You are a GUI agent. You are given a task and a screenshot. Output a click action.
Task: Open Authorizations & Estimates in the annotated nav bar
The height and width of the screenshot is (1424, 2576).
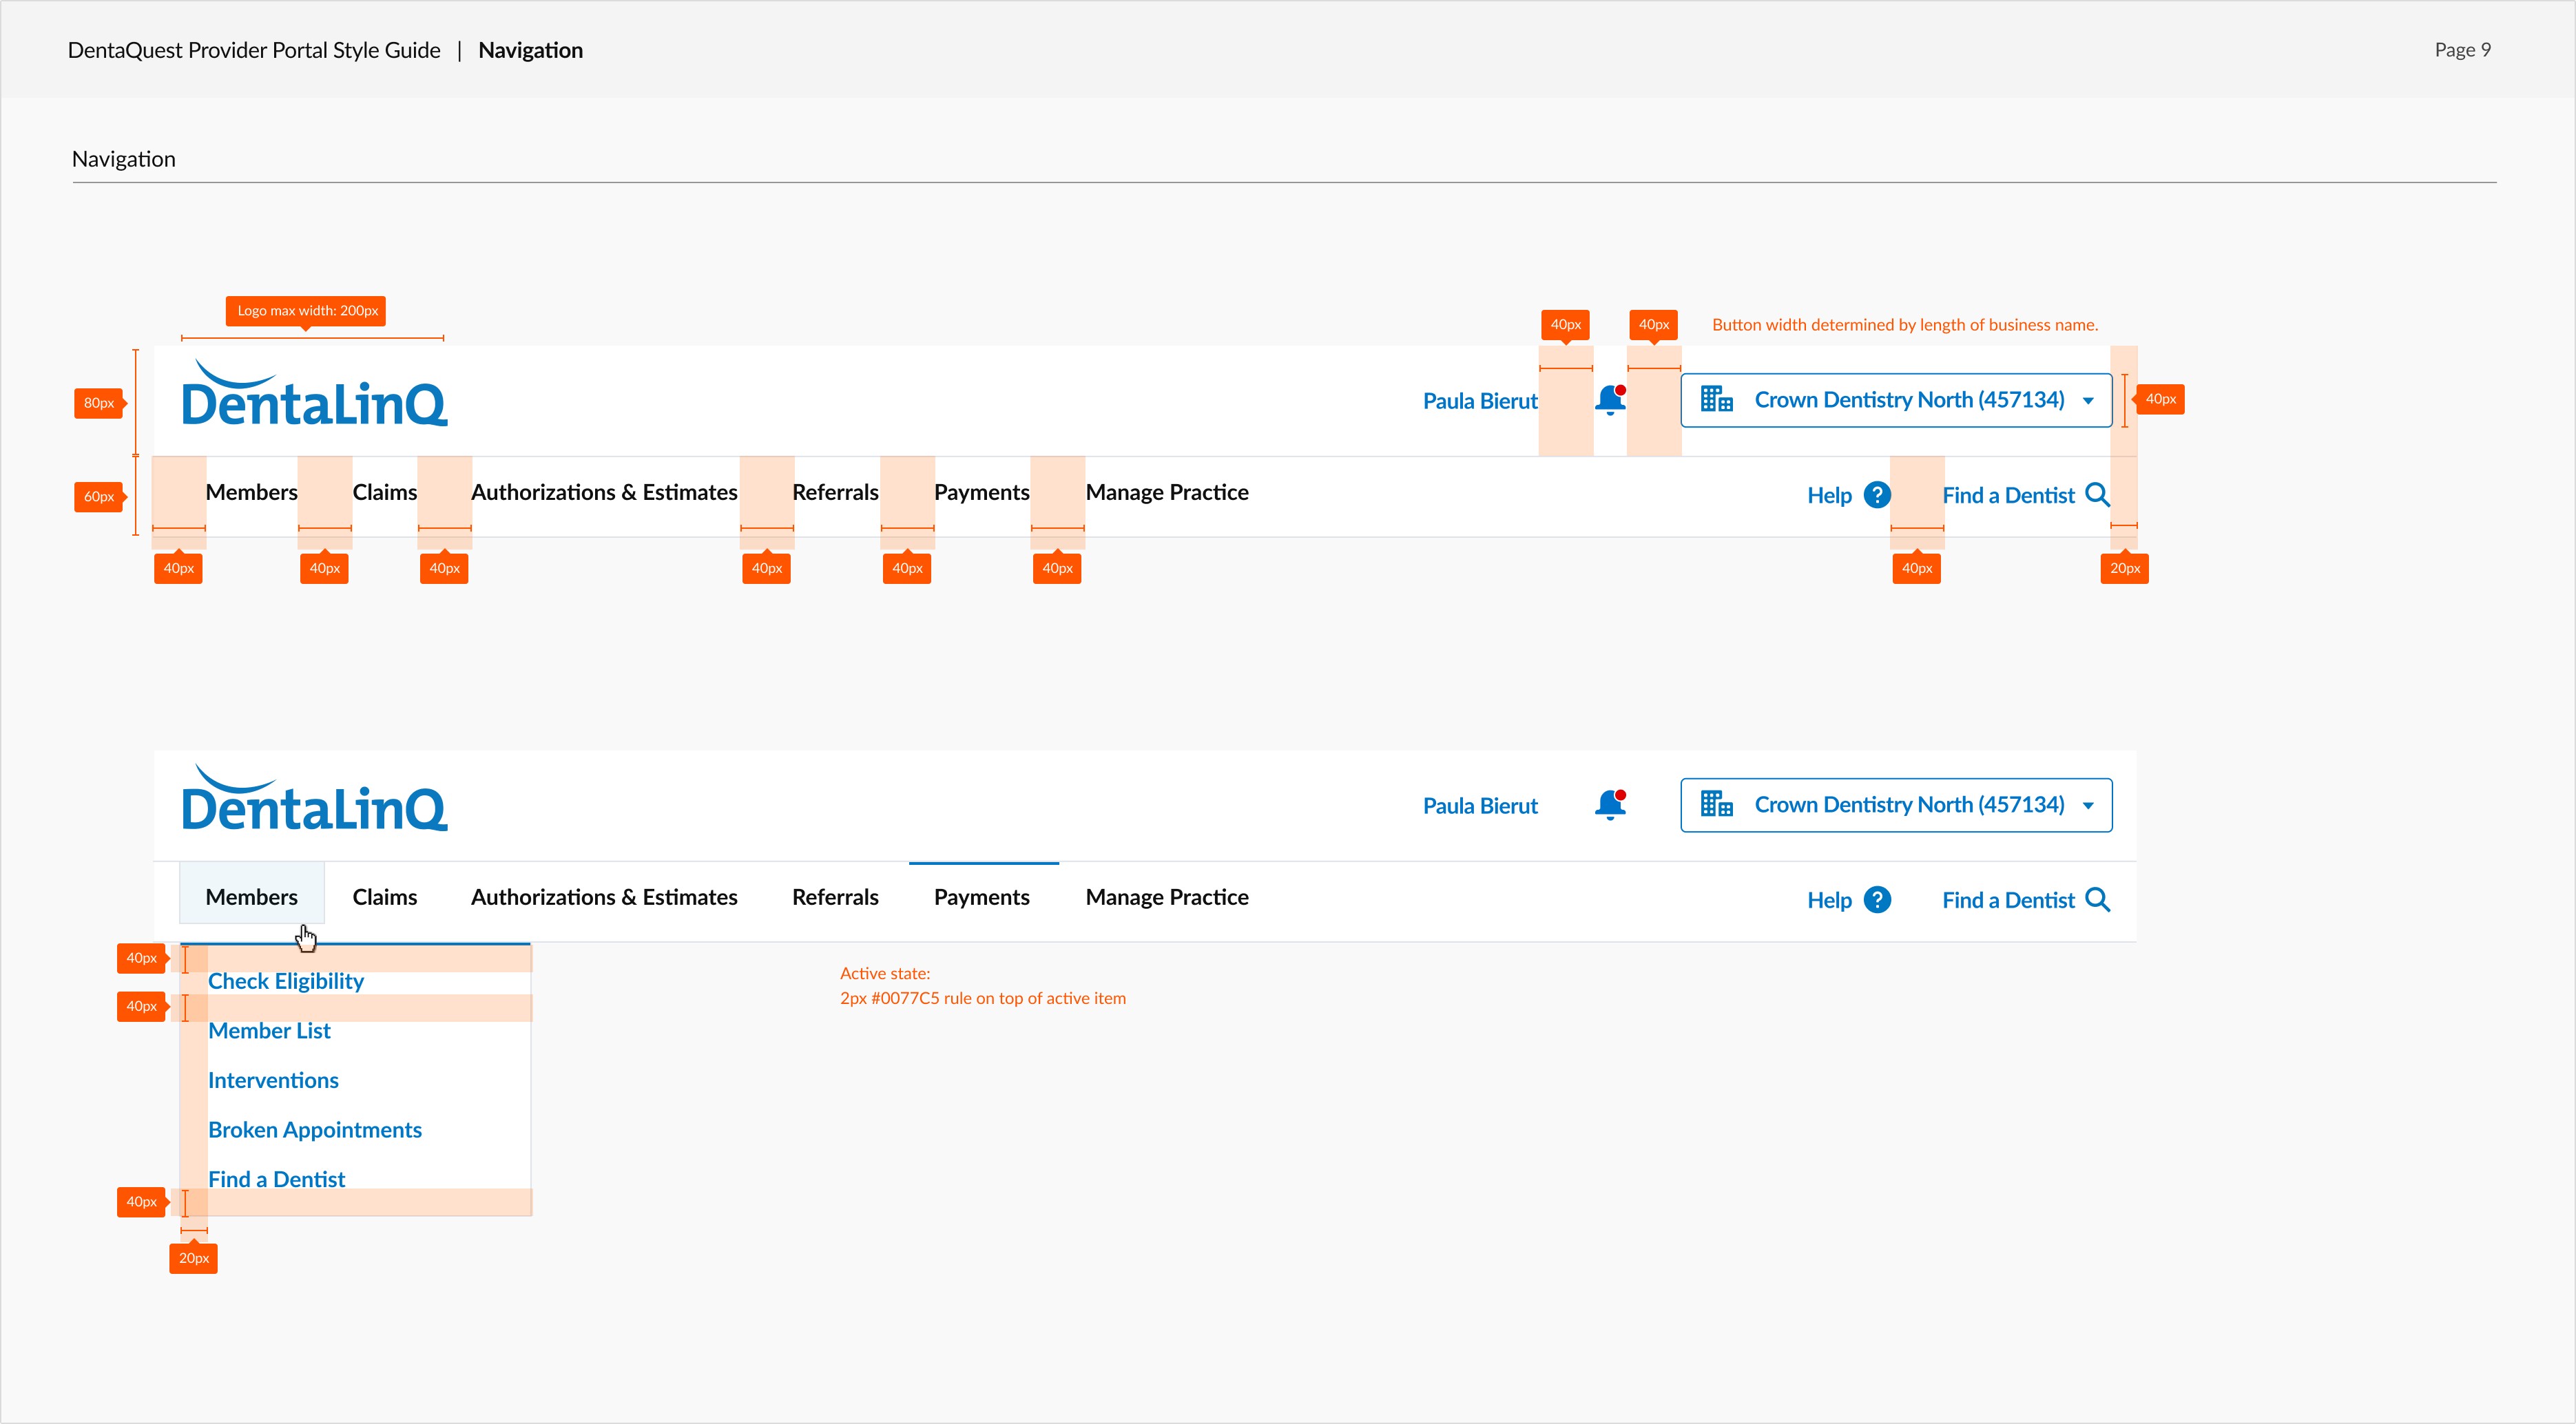coord(604,492)
